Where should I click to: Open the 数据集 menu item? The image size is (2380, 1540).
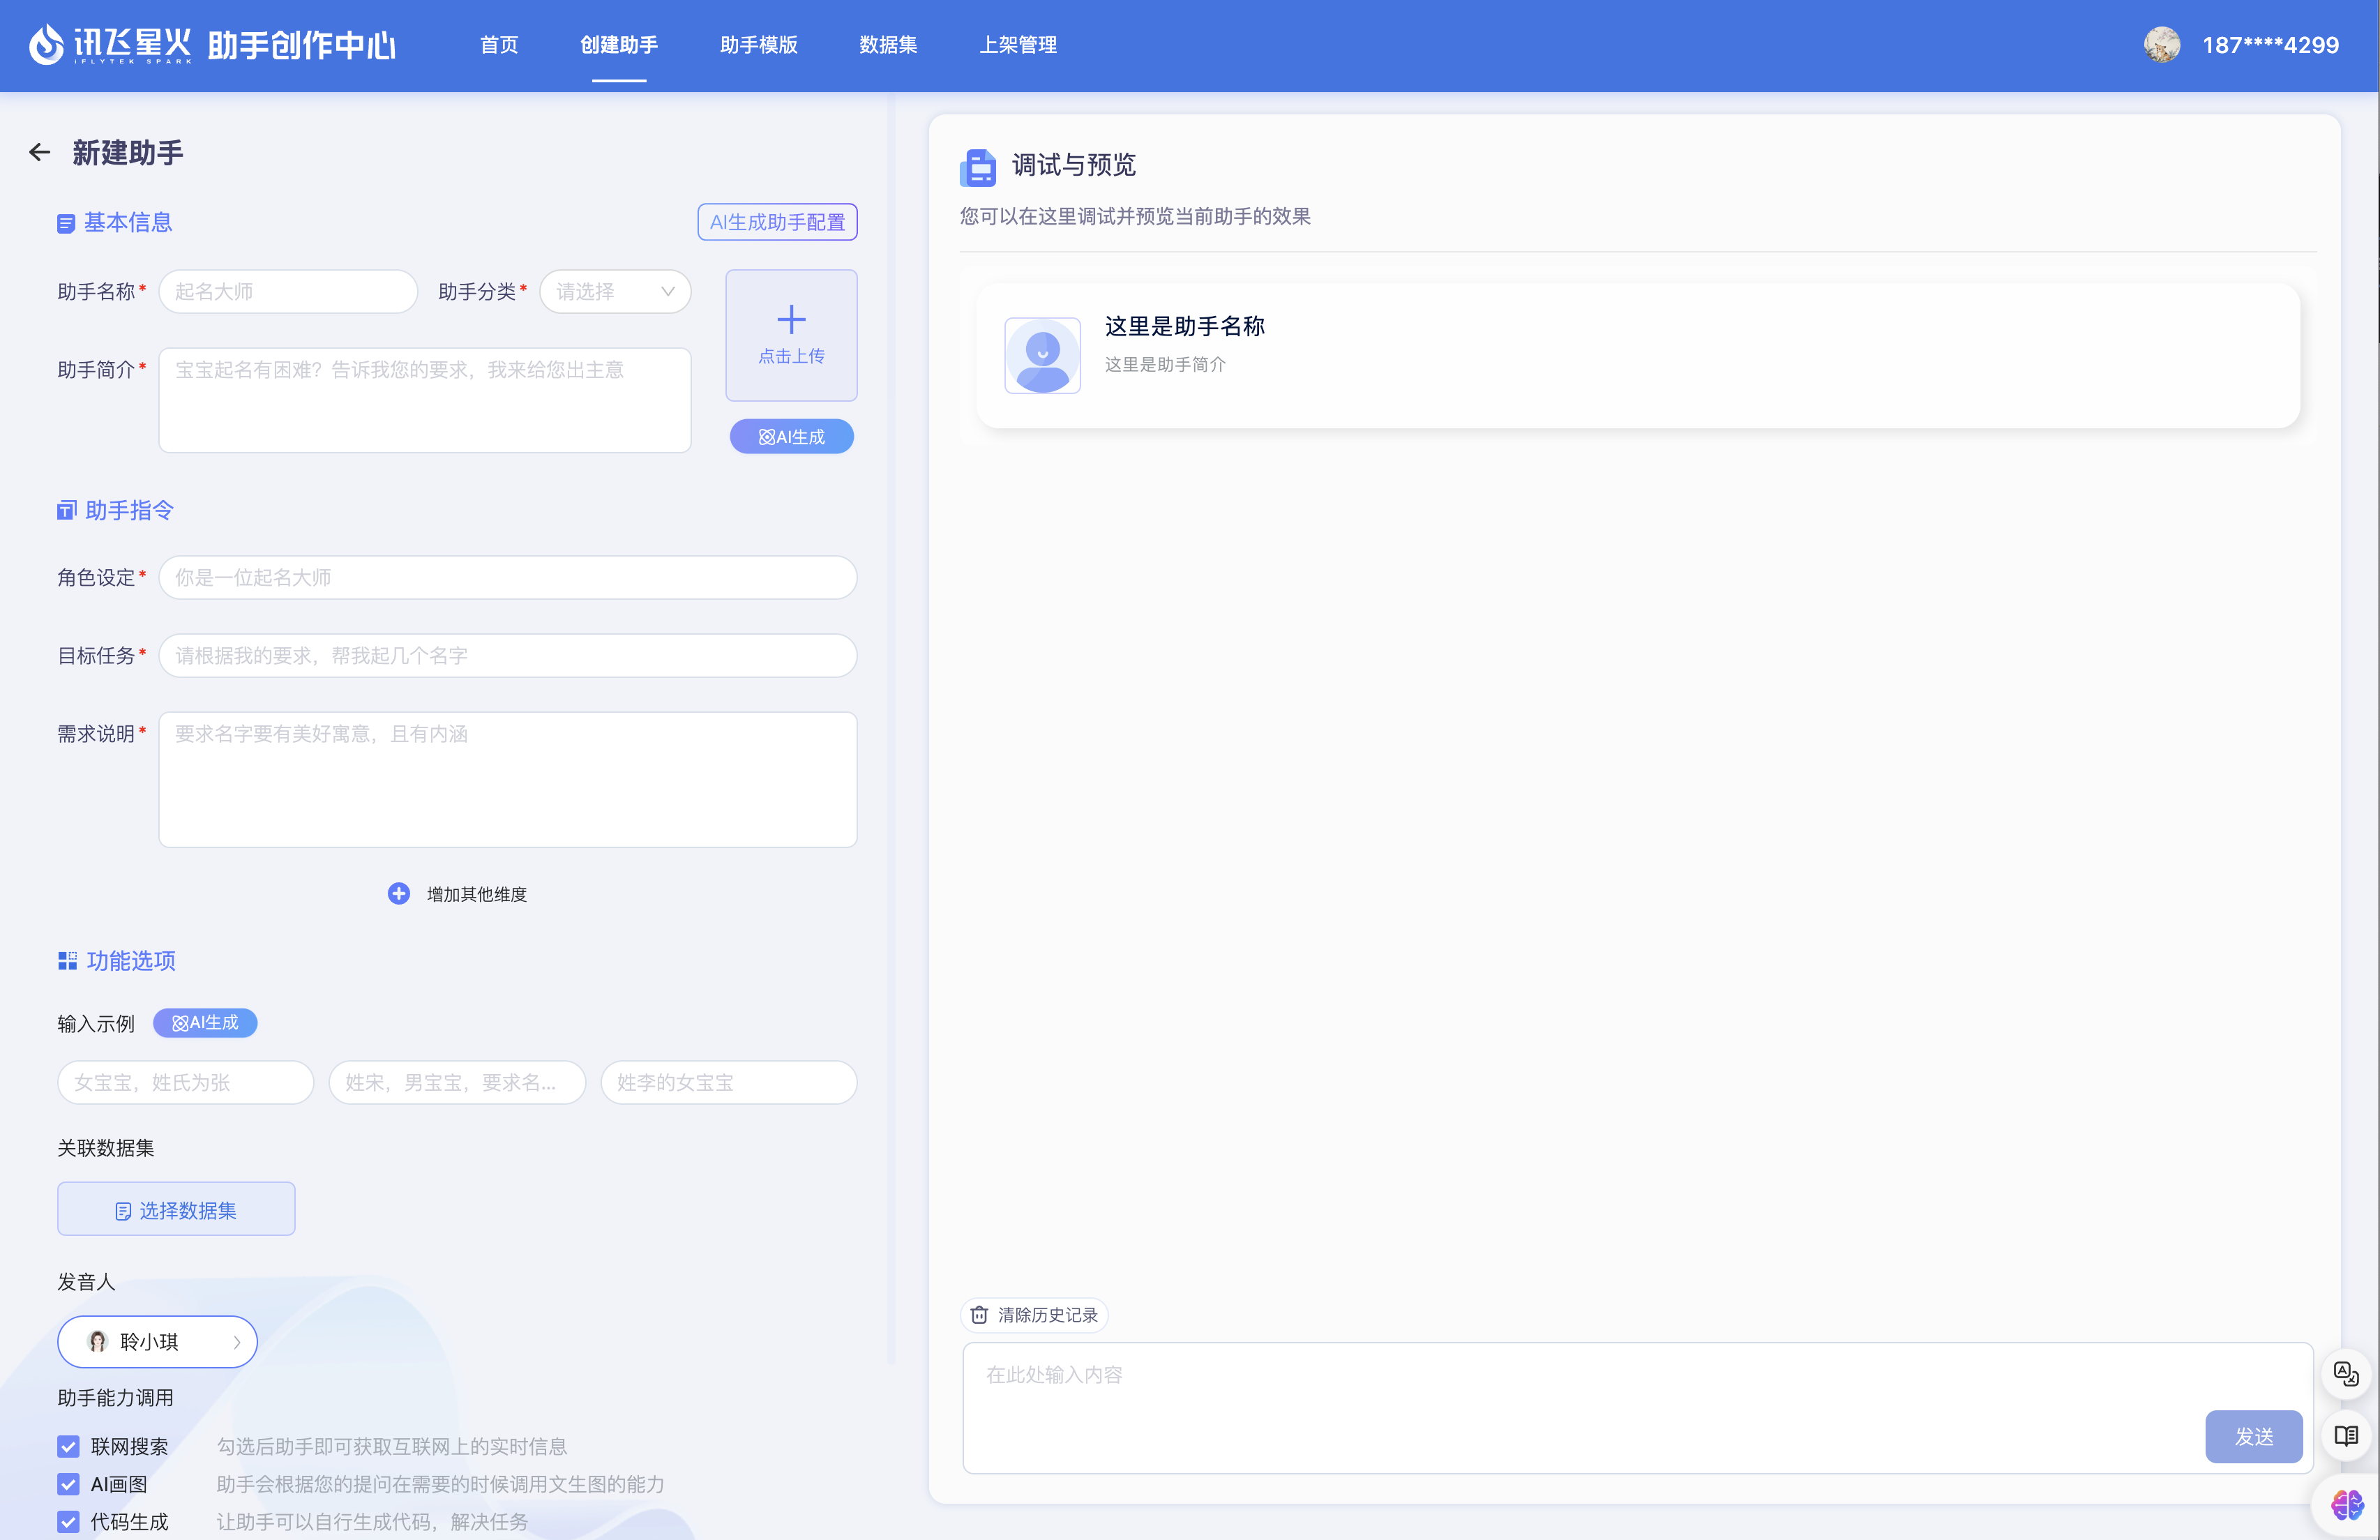[x=888, y=45]
